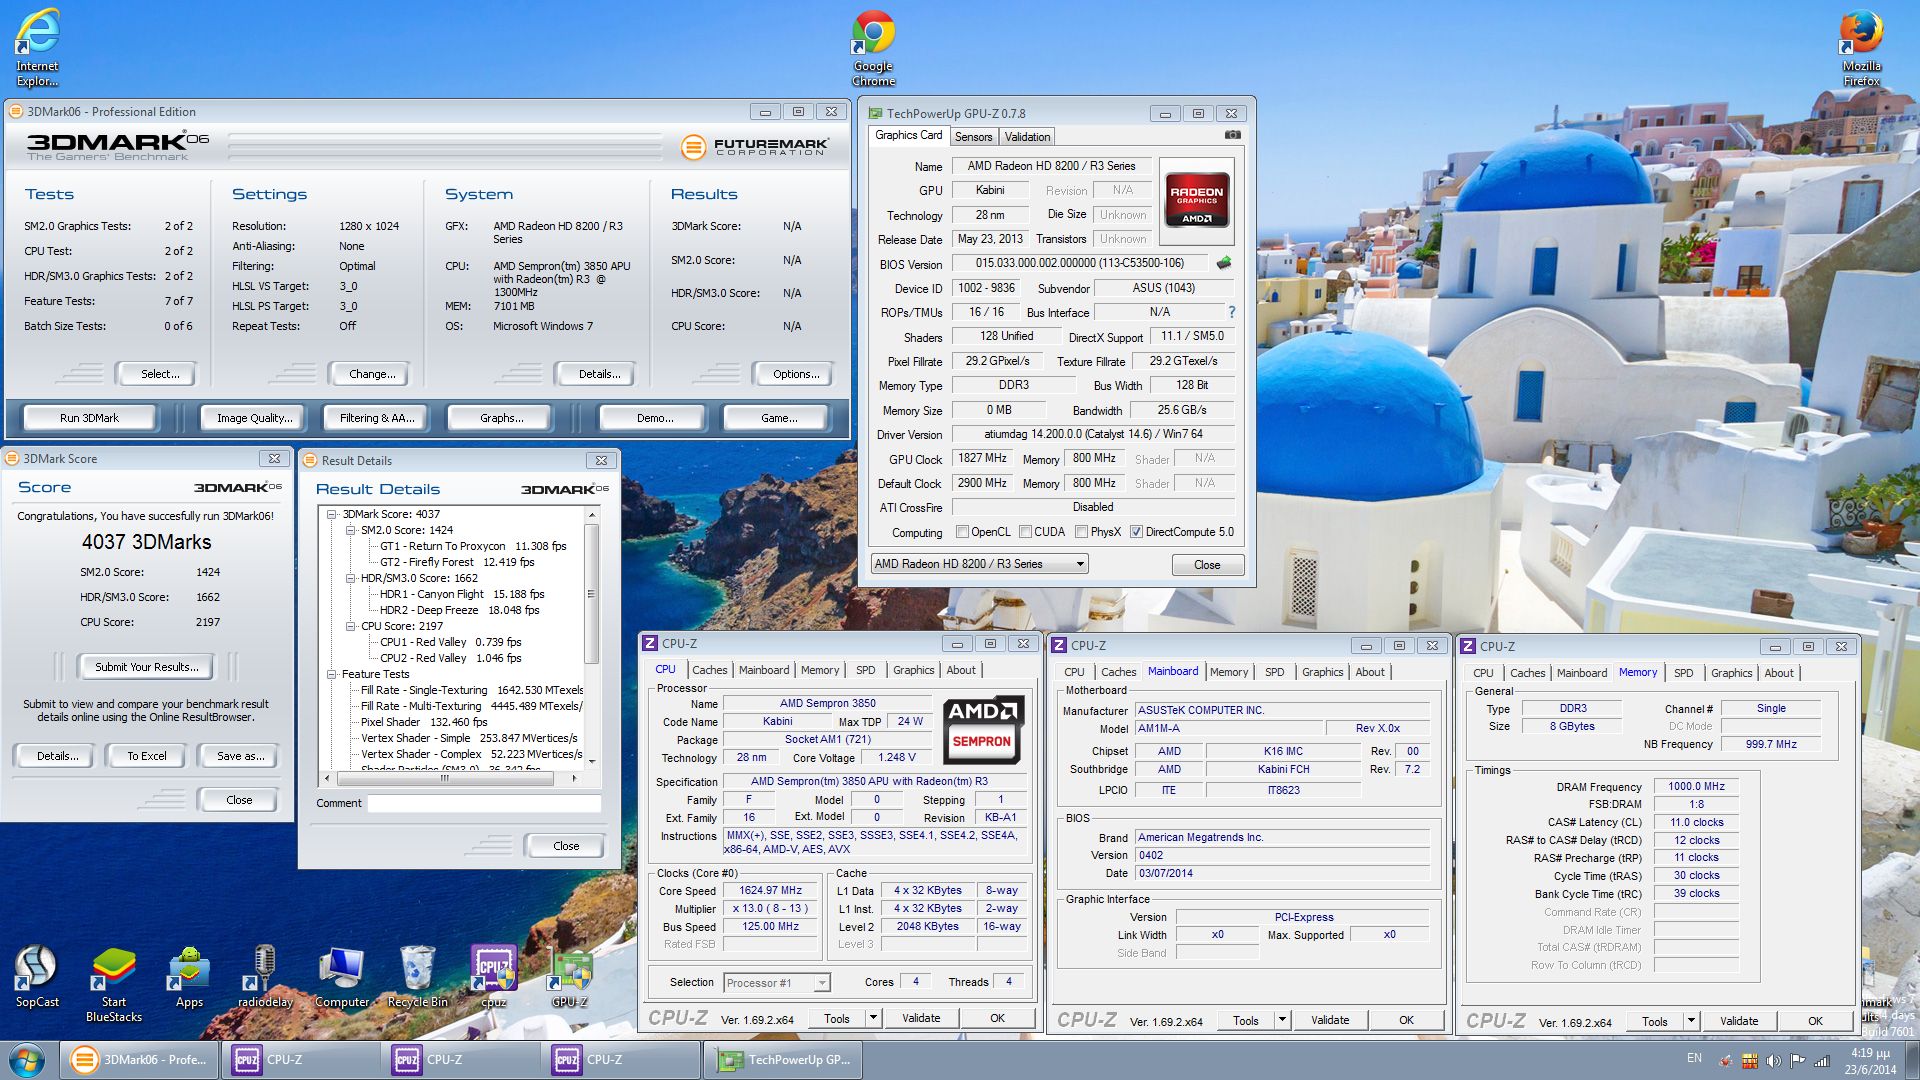Click Save as button in 3DMark Score
The height and width of the screenshot is (1080, 1920).
pos(240,756)
